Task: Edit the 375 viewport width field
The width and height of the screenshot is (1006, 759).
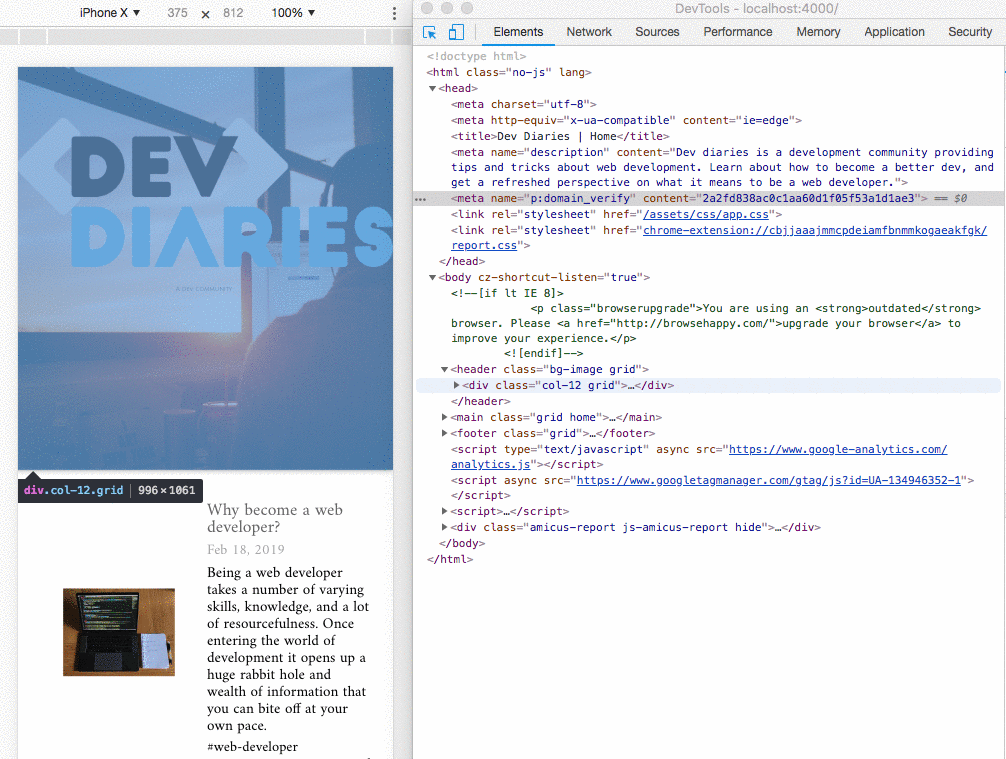Action: 178,13
